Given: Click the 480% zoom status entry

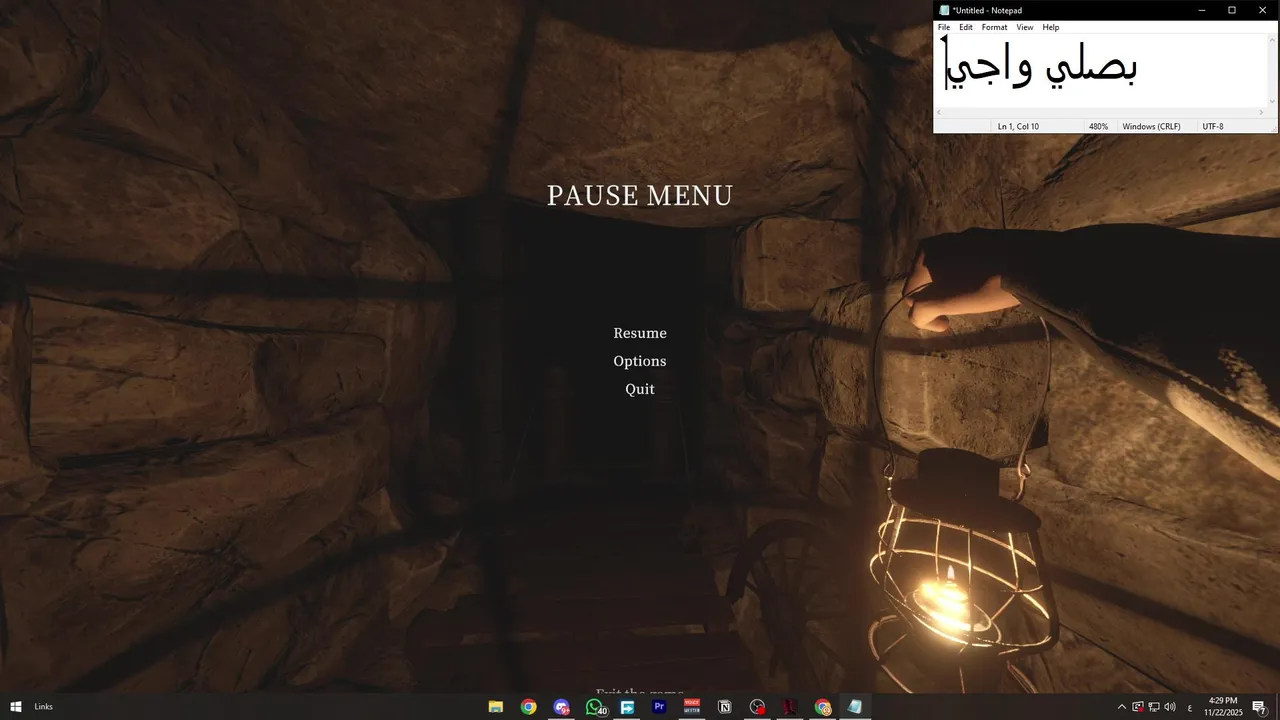Looking at the screenshot, I should pos(1098,126).
